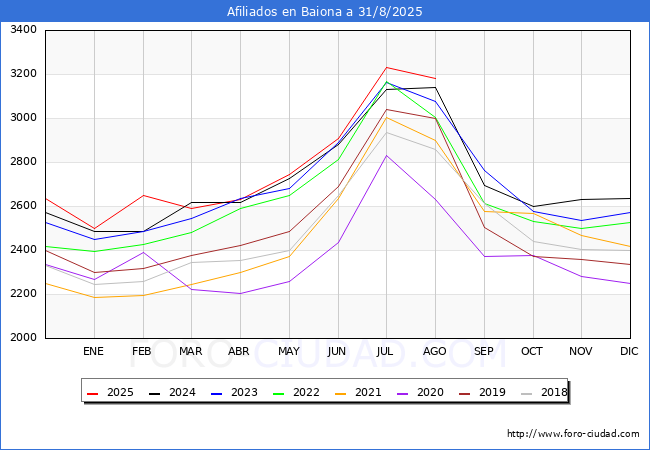
Task: Select the JUL month axis label
Action: [x=386, y=351]
